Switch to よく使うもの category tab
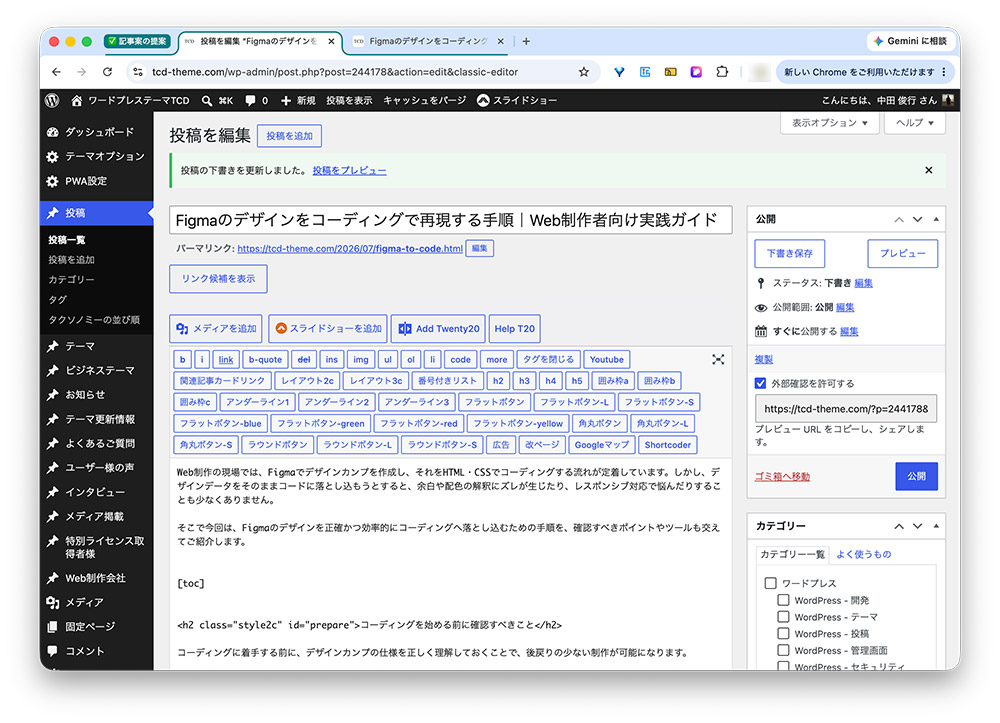Screen dimensions: 1000x723 864,554
